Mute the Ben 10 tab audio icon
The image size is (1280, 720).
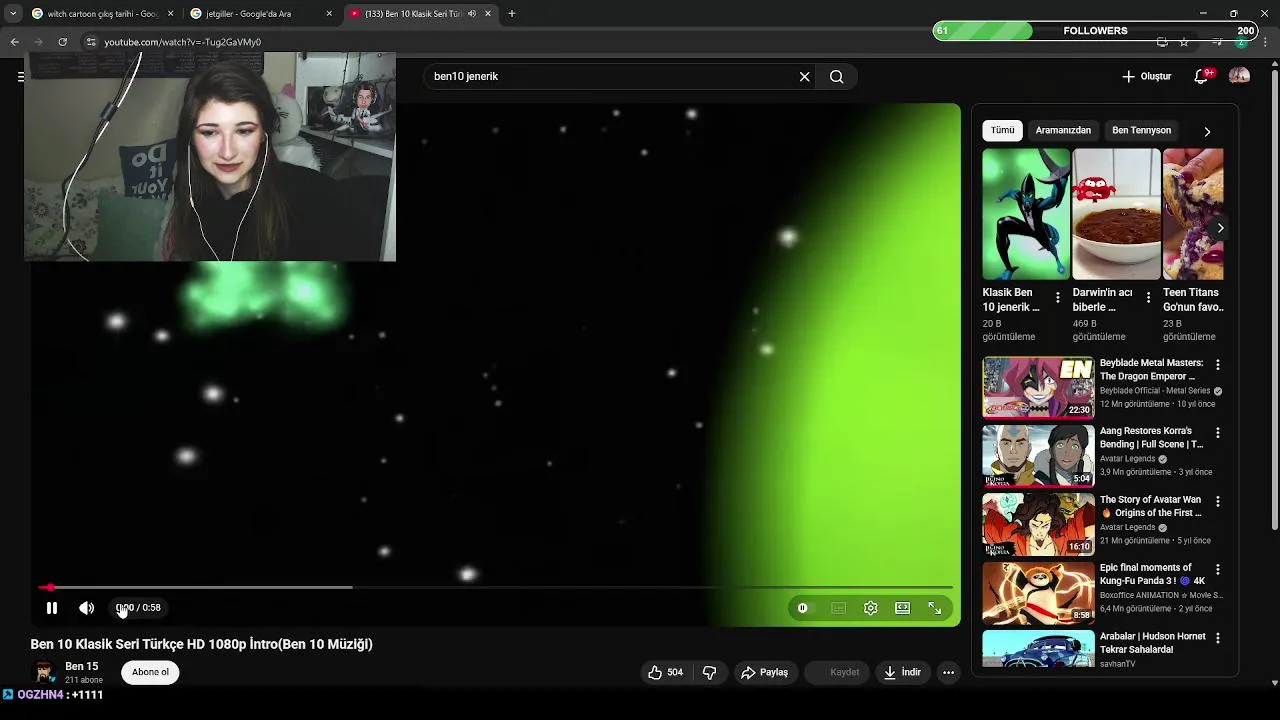pyautogui.click(x=471, y=14)
